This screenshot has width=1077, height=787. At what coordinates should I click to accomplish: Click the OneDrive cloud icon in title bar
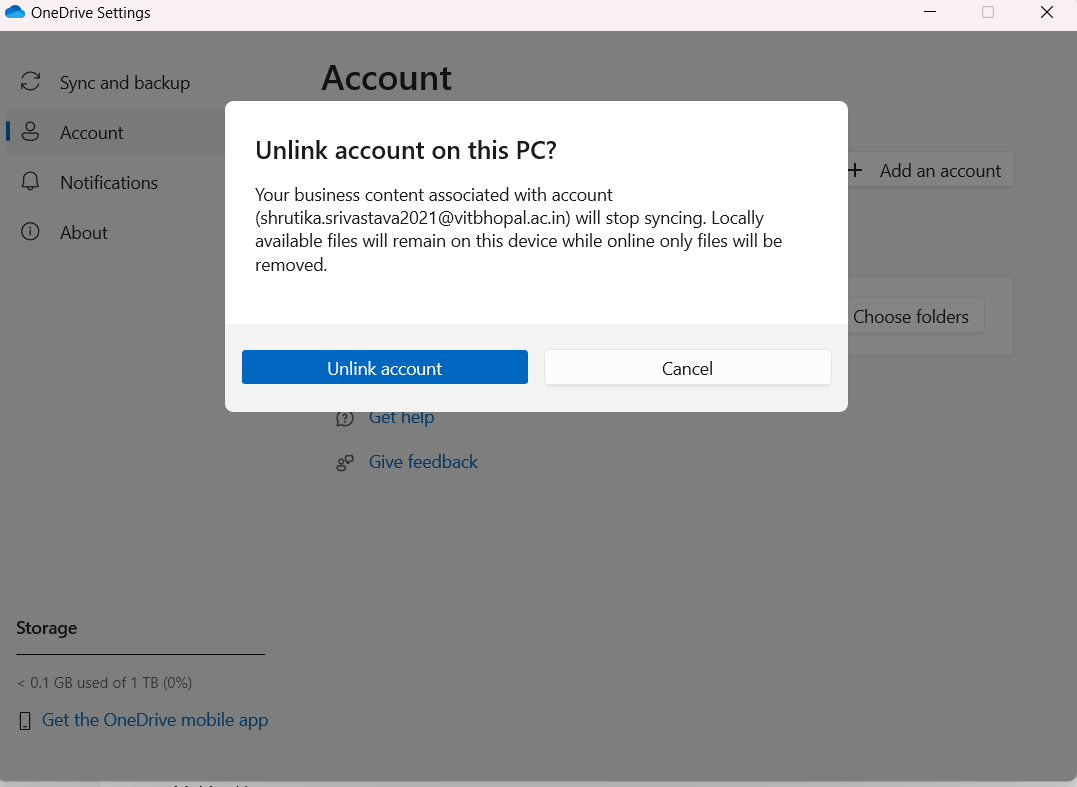pos(15,13)
